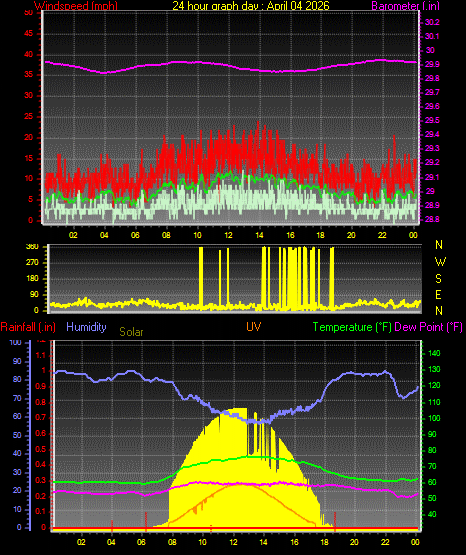Screen dimensions: 466x555
Task: Click windspeed scale value 35
Action: point(28,75)
